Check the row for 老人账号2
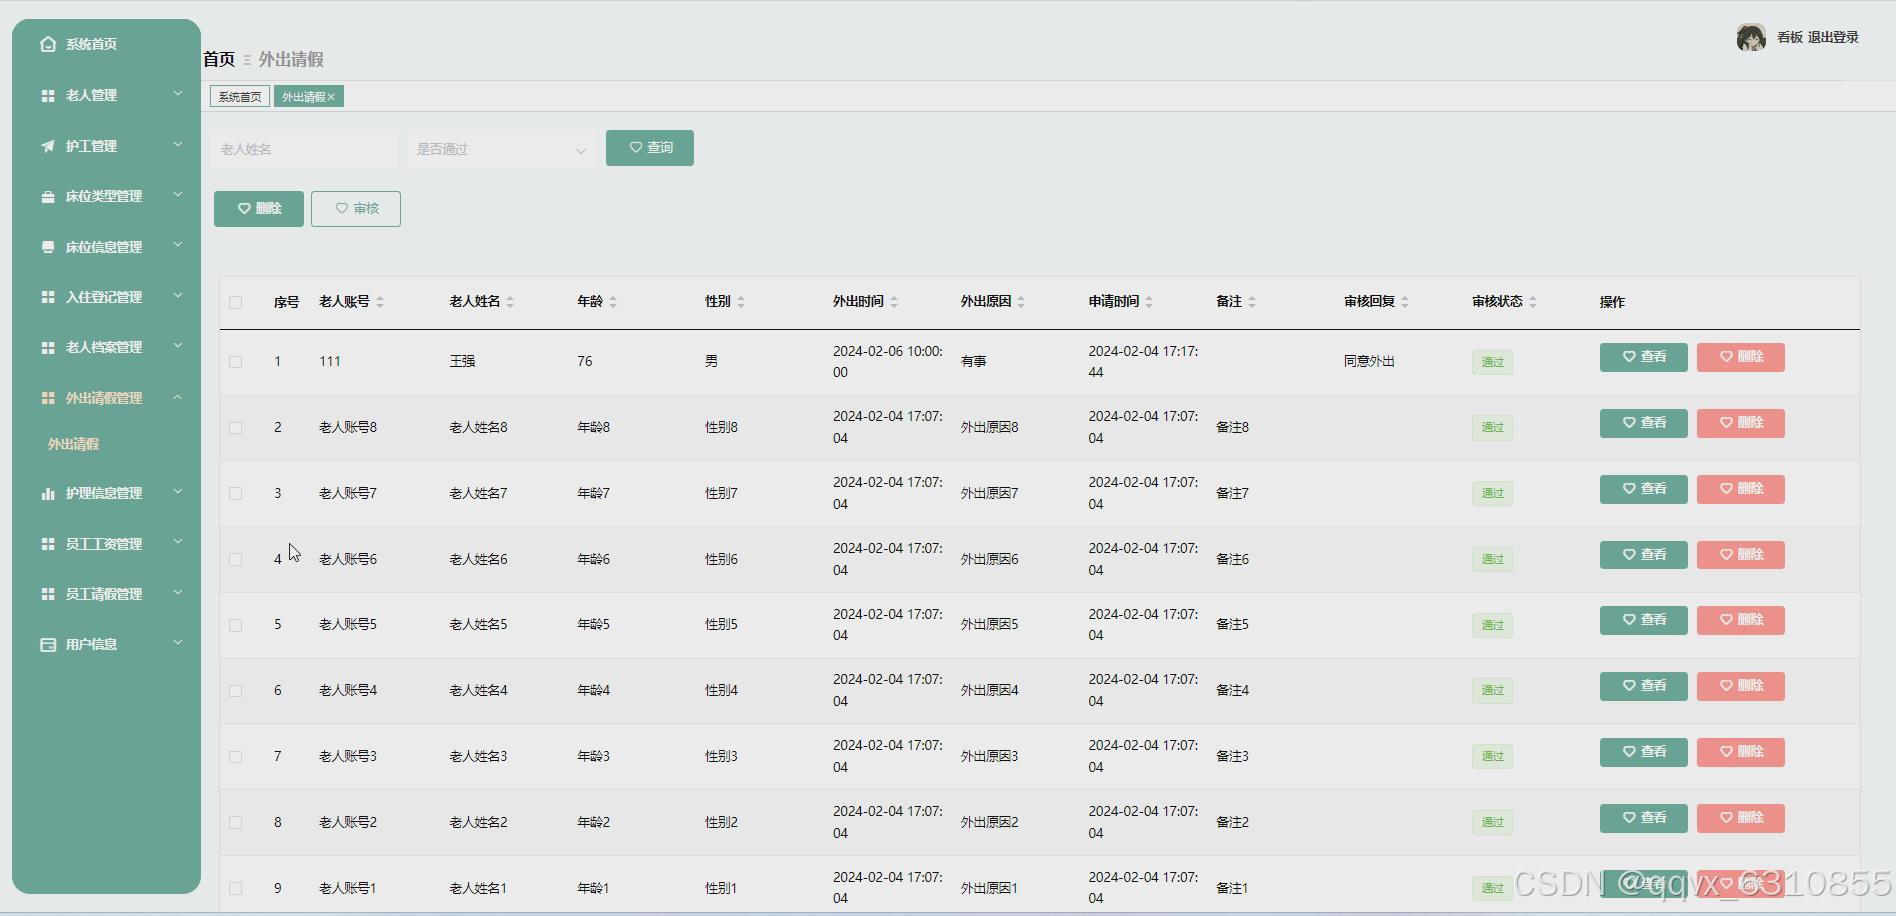This screenshot has width=1896, height=916. 235,823
